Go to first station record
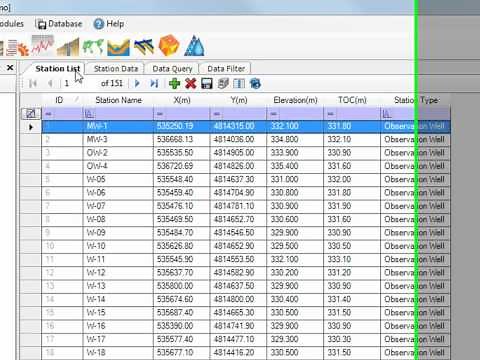Screen dimensions: 480x360 [x=33, y=83]
